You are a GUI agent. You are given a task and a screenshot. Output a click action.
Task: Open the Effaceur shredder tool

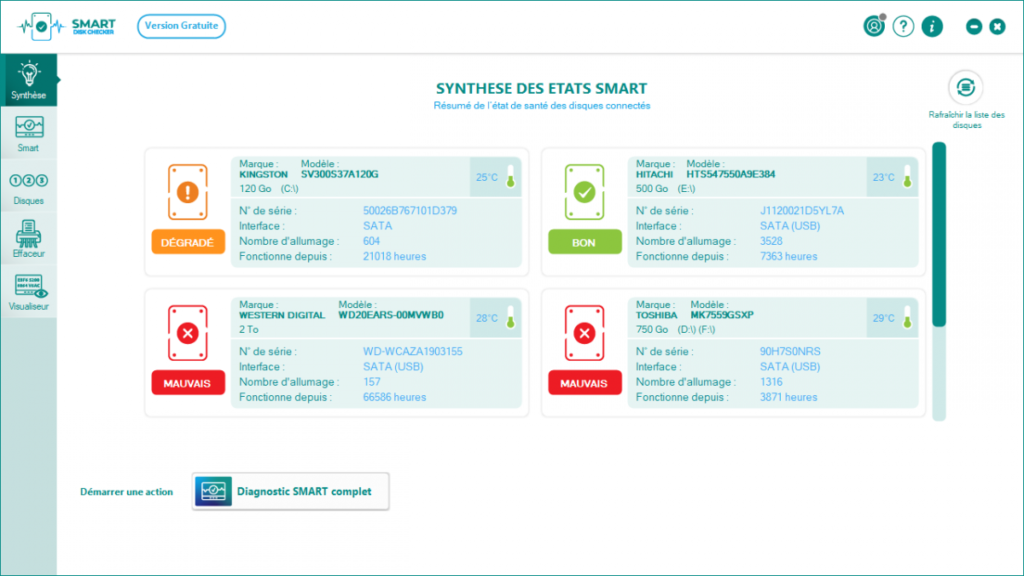[29, 239]
